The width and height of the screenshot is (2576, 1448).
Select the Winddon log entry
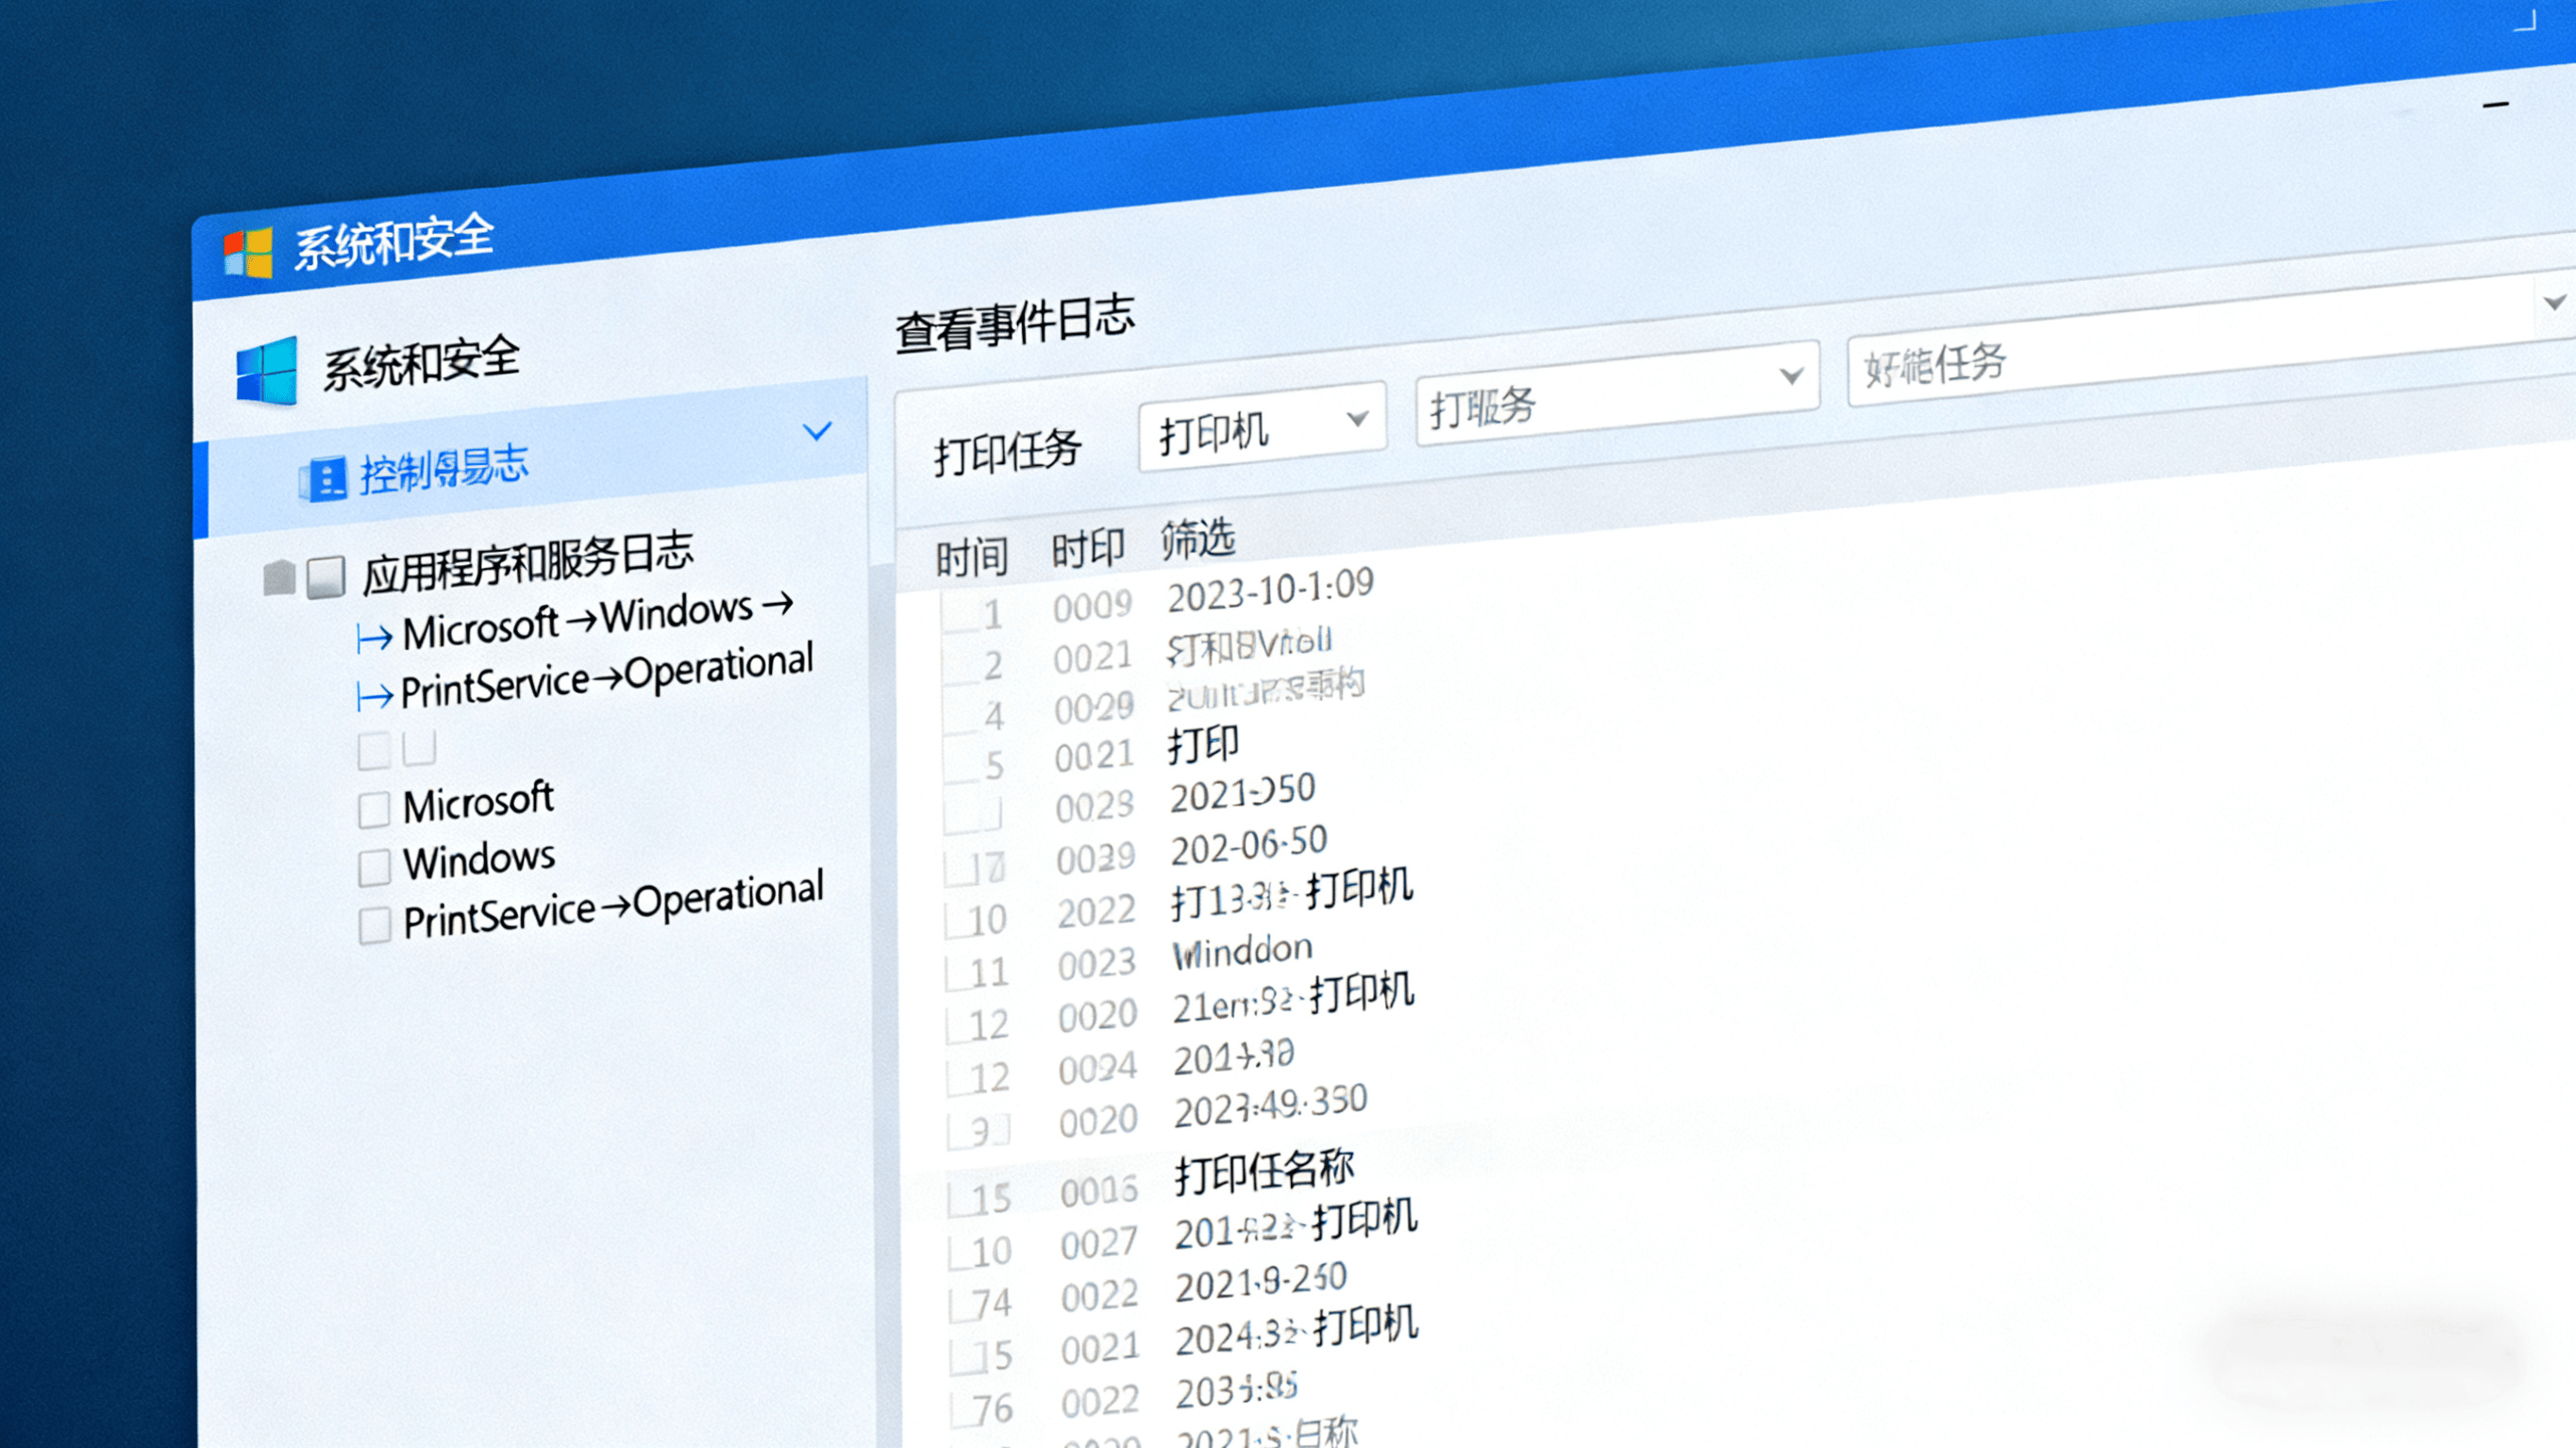pos(1243,952)
